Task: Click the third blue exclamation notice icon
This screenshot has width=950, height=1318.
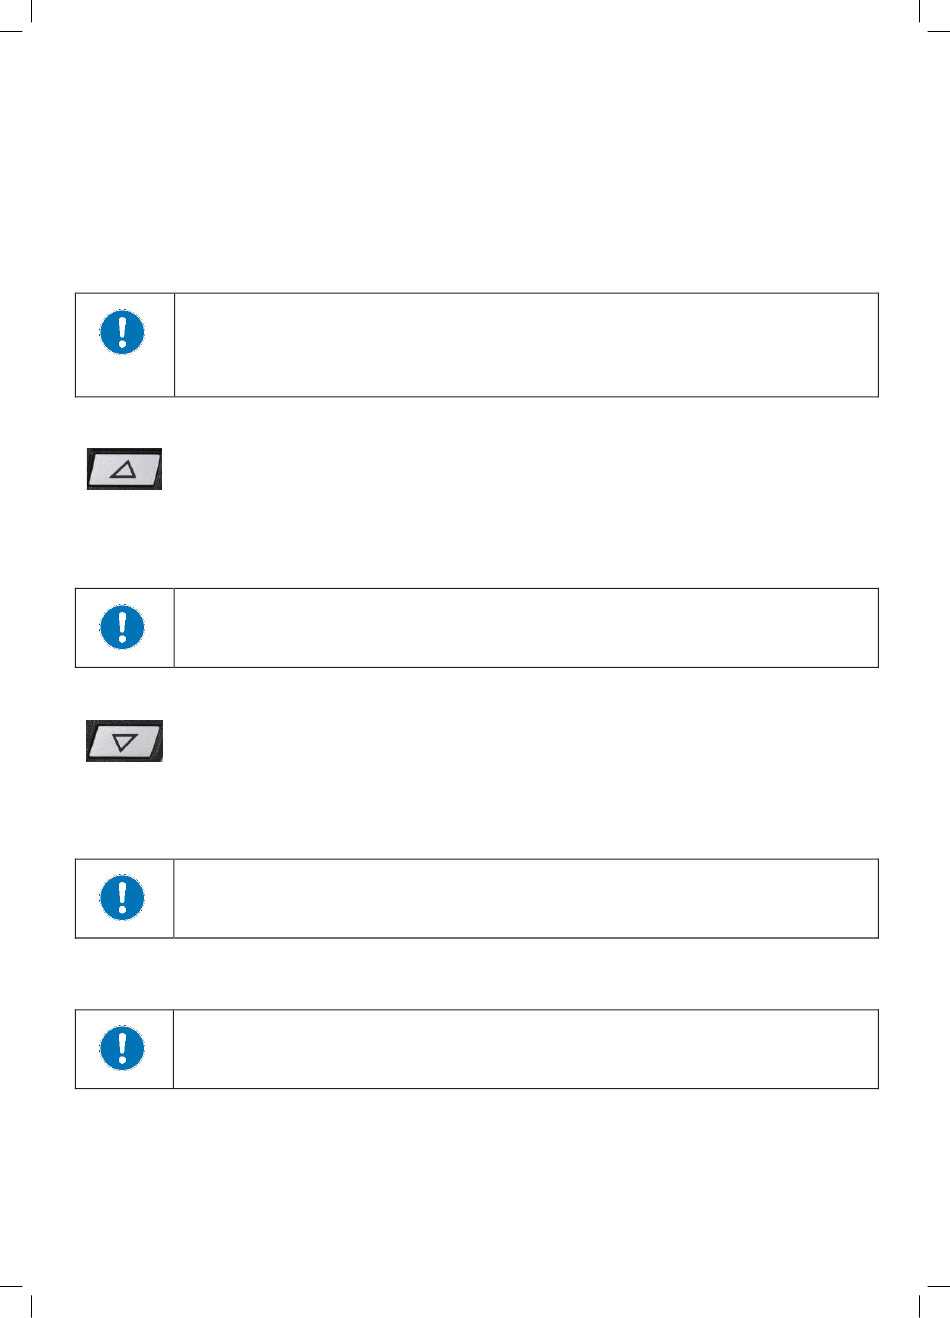Action: click(122, 897)
